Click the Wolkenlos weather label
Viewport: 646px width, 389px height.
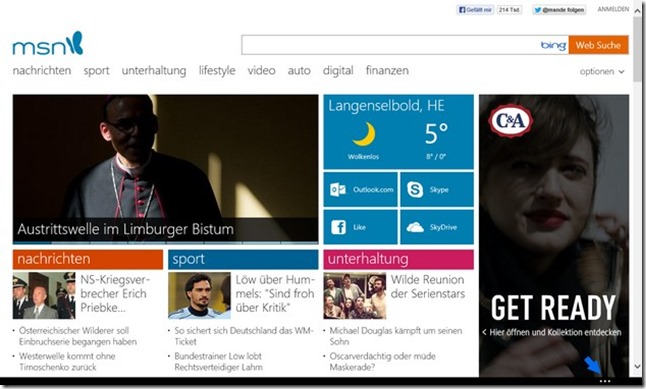tap(363, 157)
